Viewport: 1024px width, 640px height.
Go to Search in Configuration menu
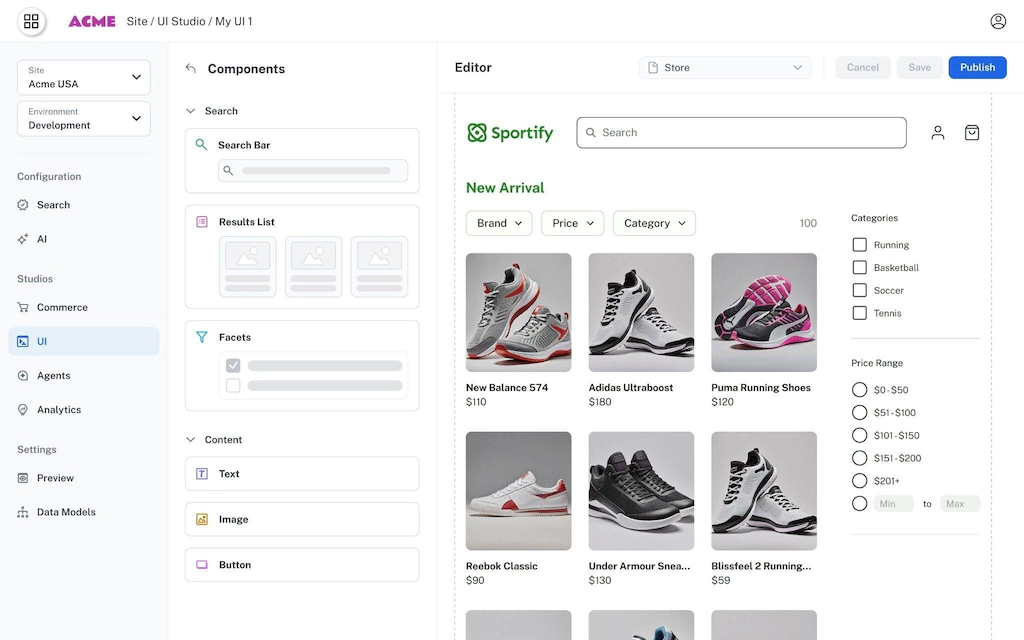click(84, 205)
